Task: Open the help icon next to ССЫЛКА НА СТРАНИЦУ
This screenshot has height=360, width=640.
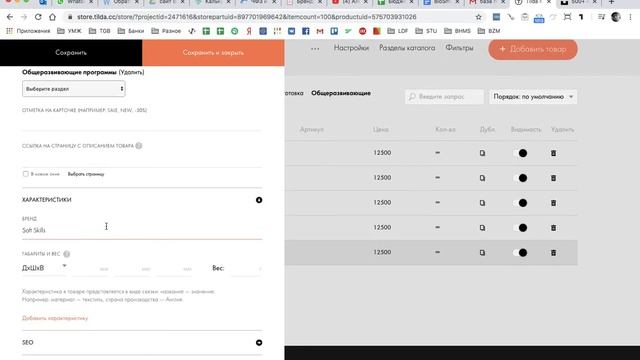Action: click(139, 146)
